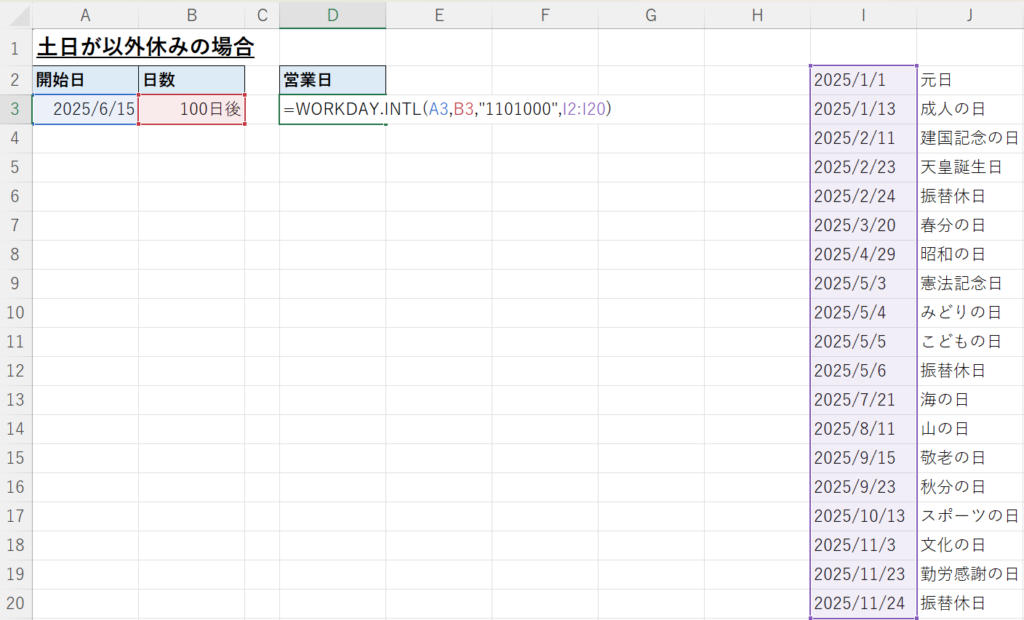
Task: Select the holiday name みどりの日
Action: pos(961,312)
